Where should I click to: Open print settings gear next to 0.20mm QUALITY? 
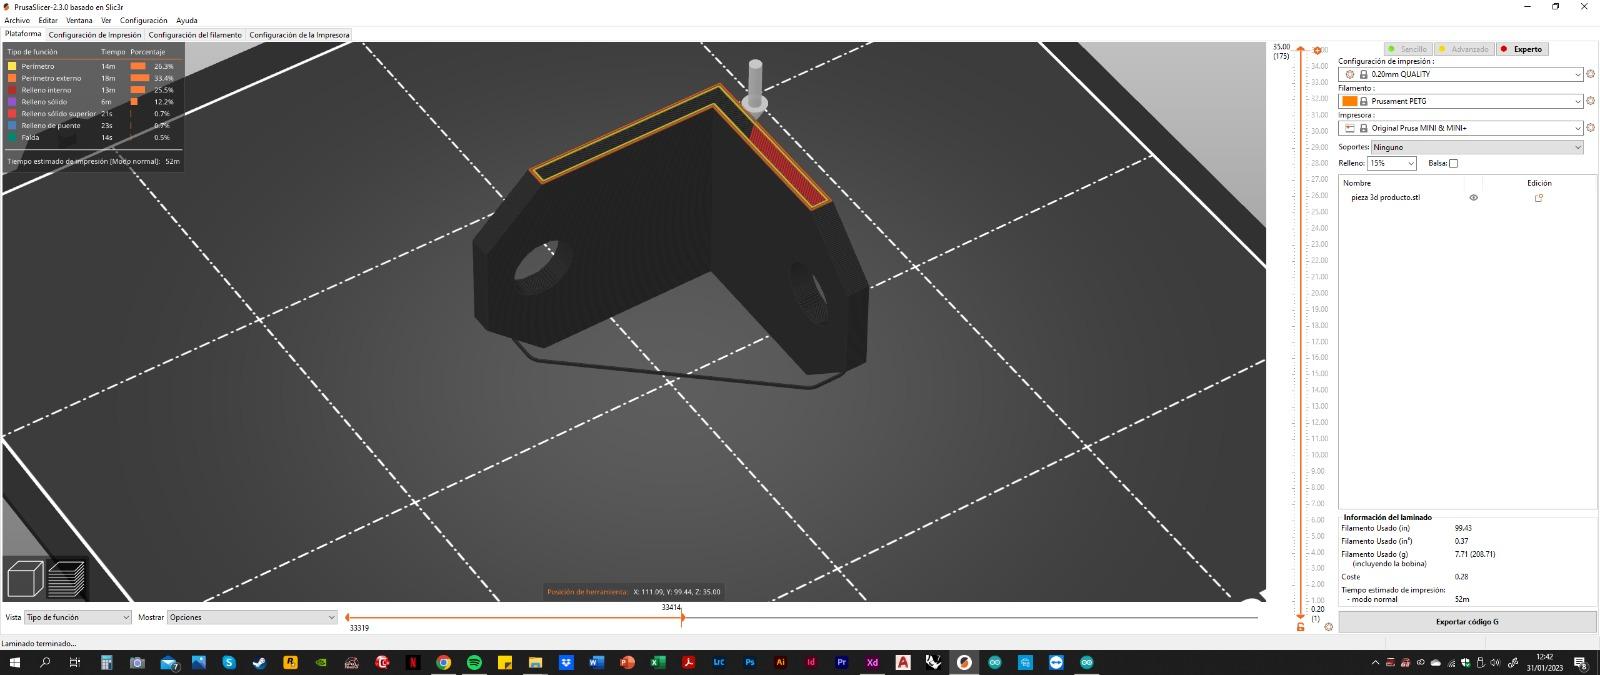coord(1591,74)
